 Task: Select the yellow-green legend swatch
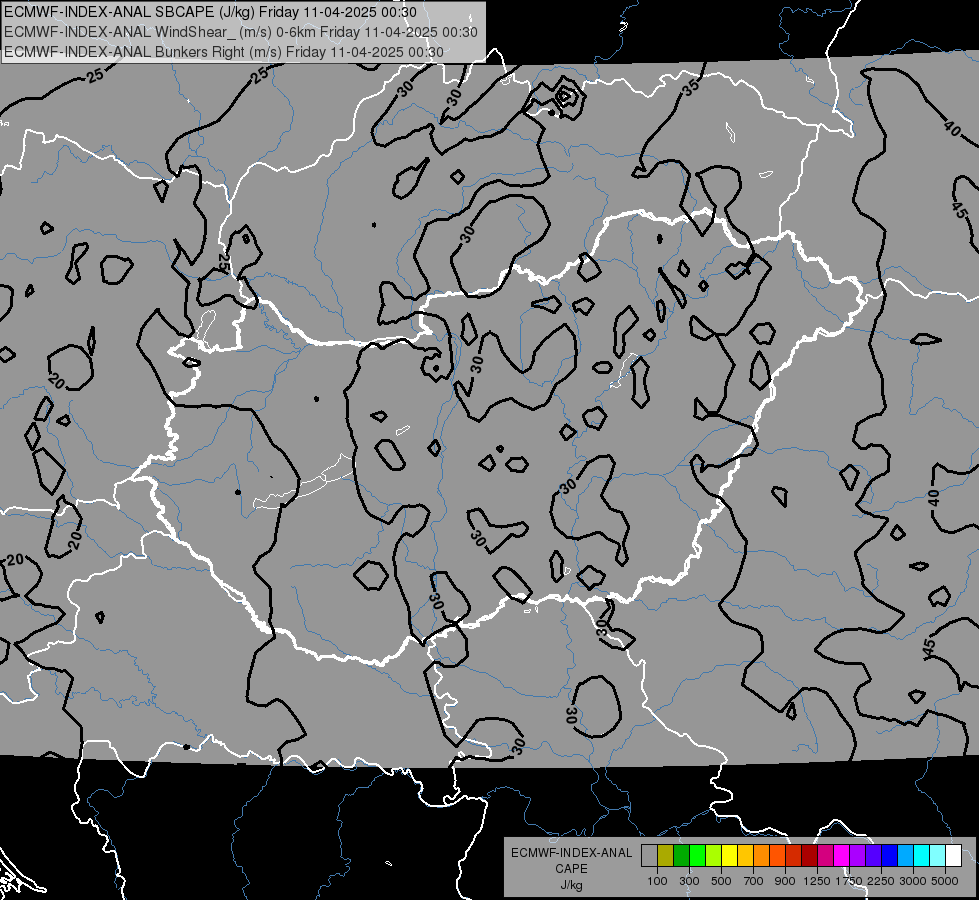click(713, 856)
